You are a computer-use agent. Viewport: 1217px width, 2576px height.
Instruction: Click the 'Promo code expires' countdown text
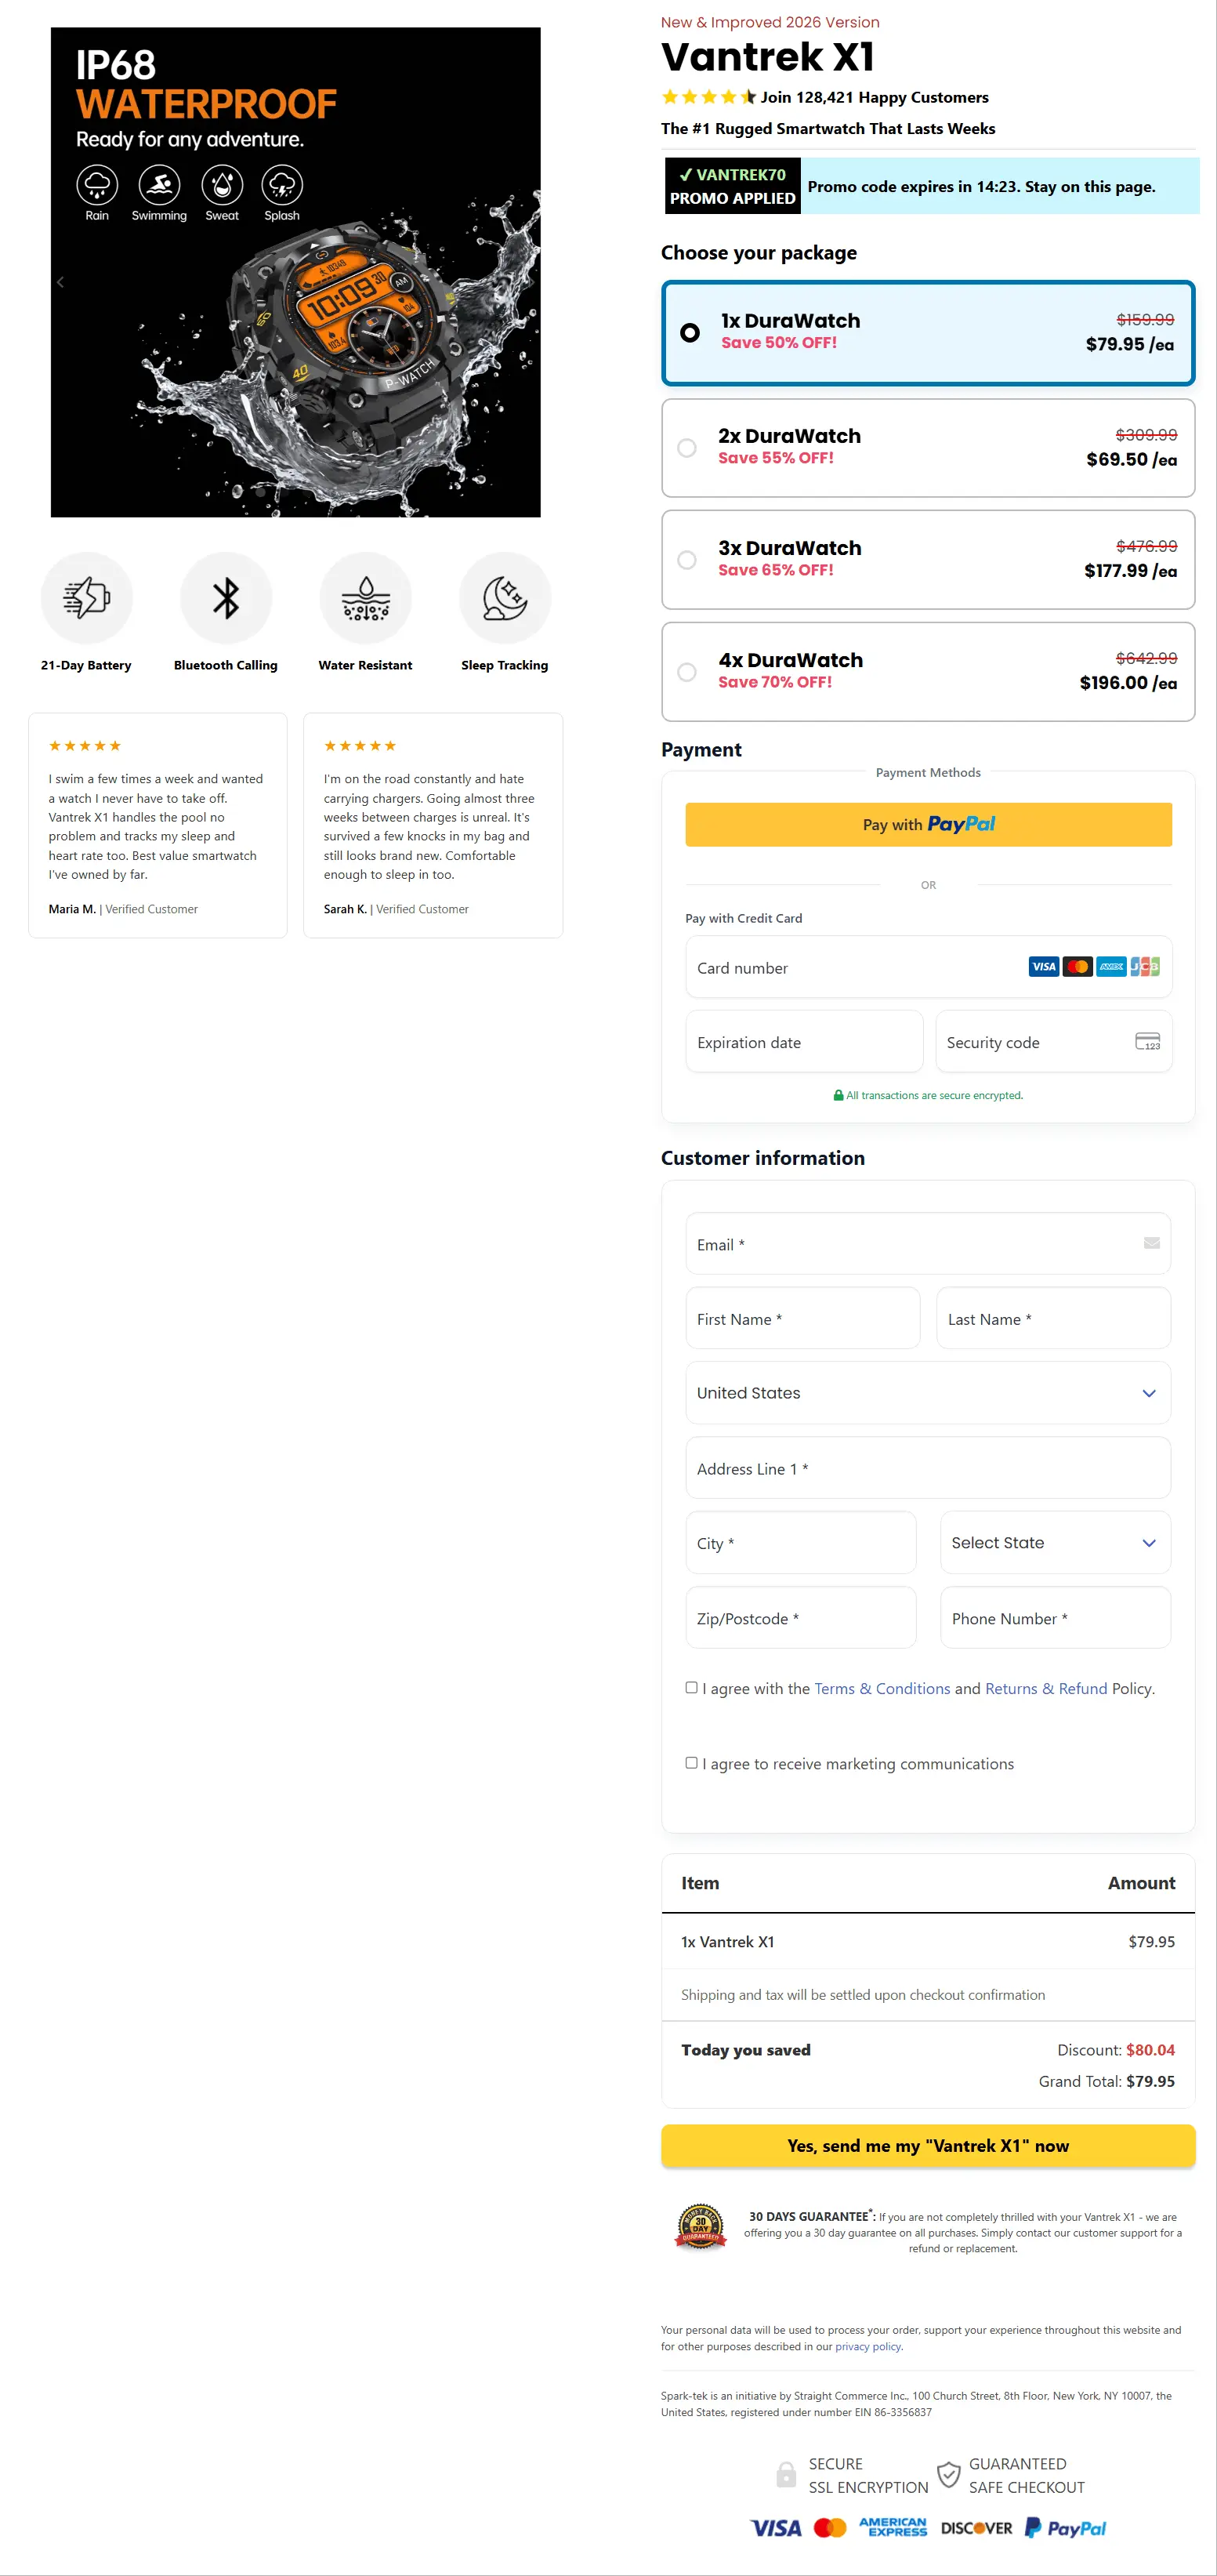coord(981,186)
